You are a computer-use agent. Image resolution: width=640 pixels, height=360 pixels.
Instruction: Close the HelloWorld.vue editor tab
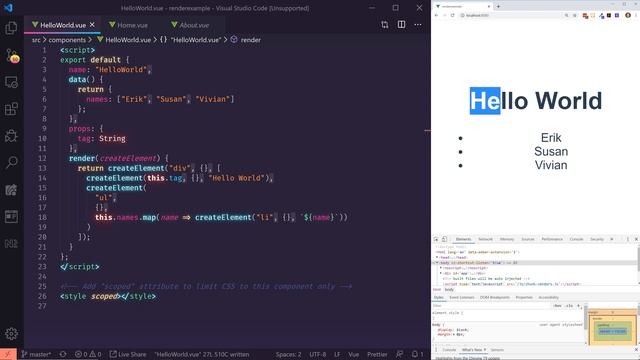pyautogui.click(x=92, y=25)
